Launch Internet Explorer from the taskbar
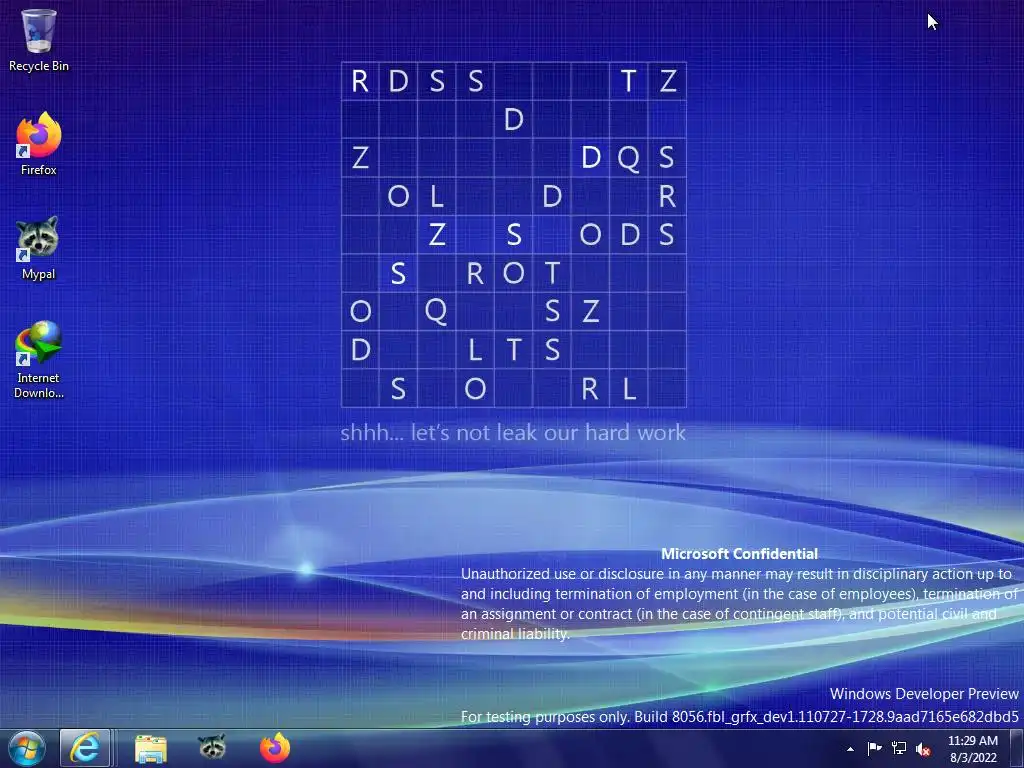The height and width of the screenshot is (768, 1024). 85,748
